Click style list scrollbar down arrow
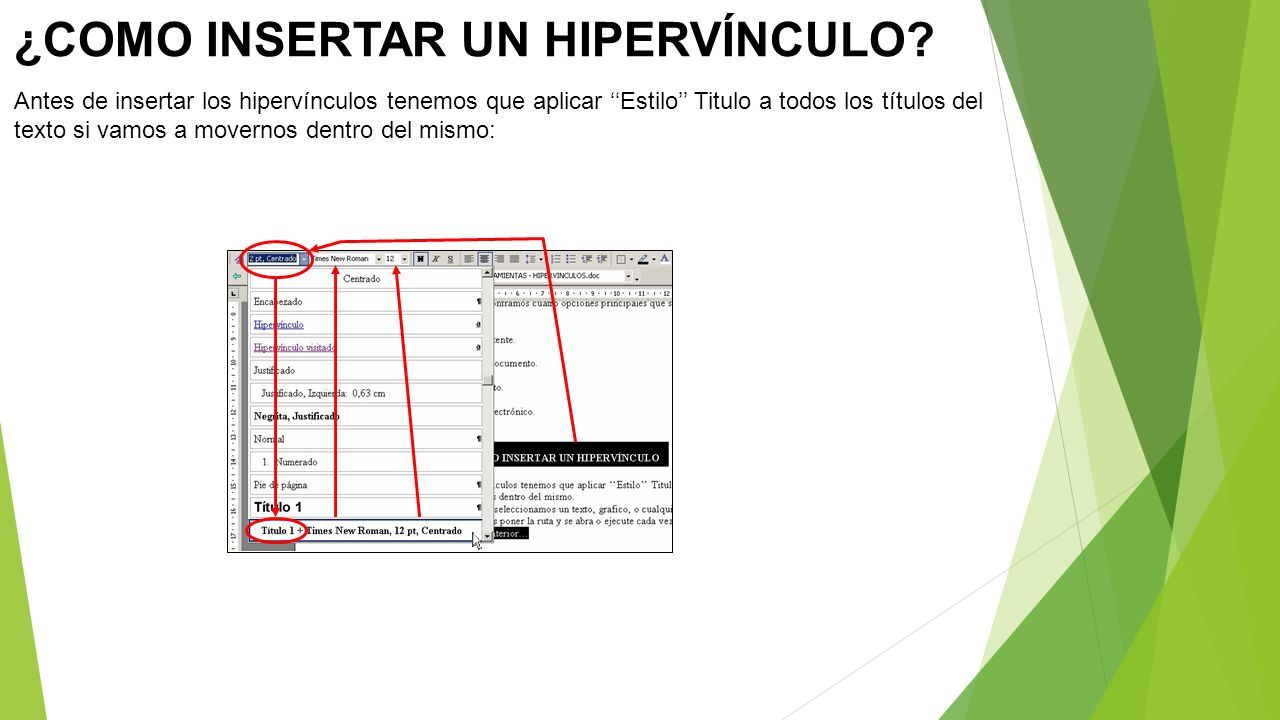The height and width of the screenshot is (720, 1280). (x=488, y=537)
